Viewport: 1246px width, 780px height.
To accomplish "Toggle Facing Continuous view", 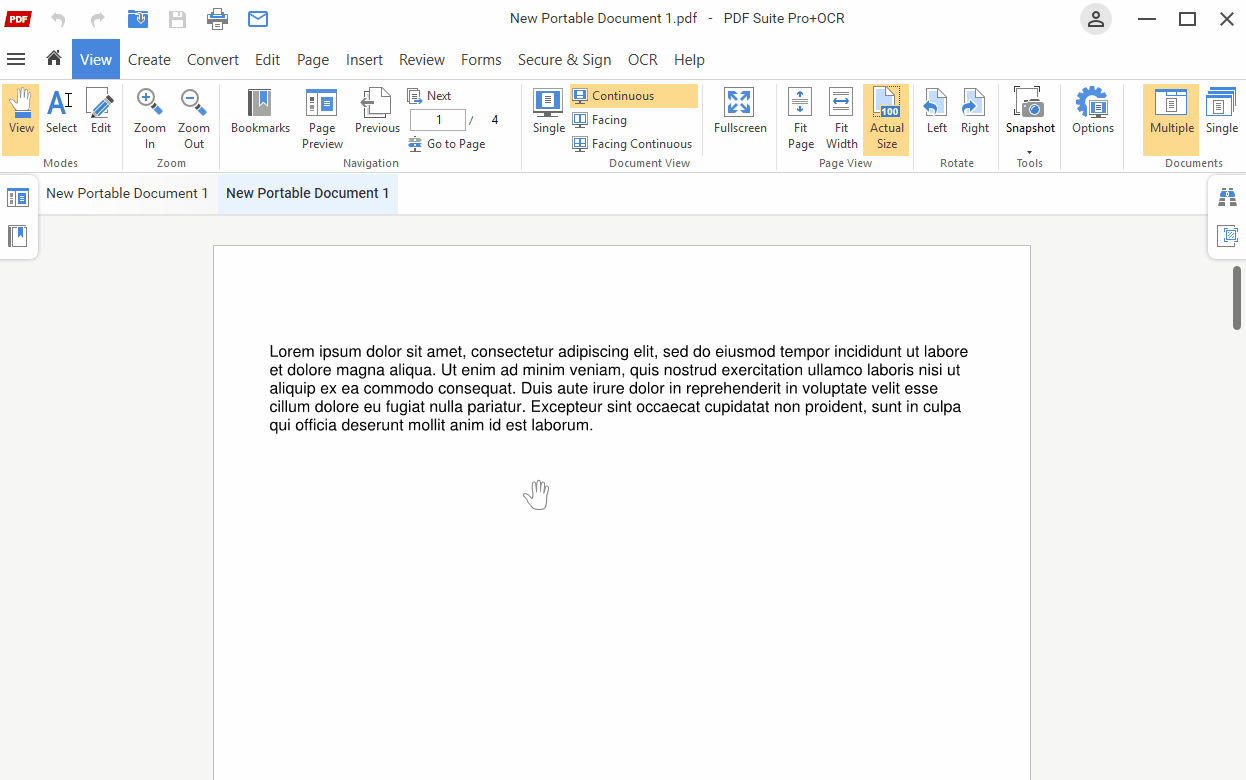I will 633,144.
